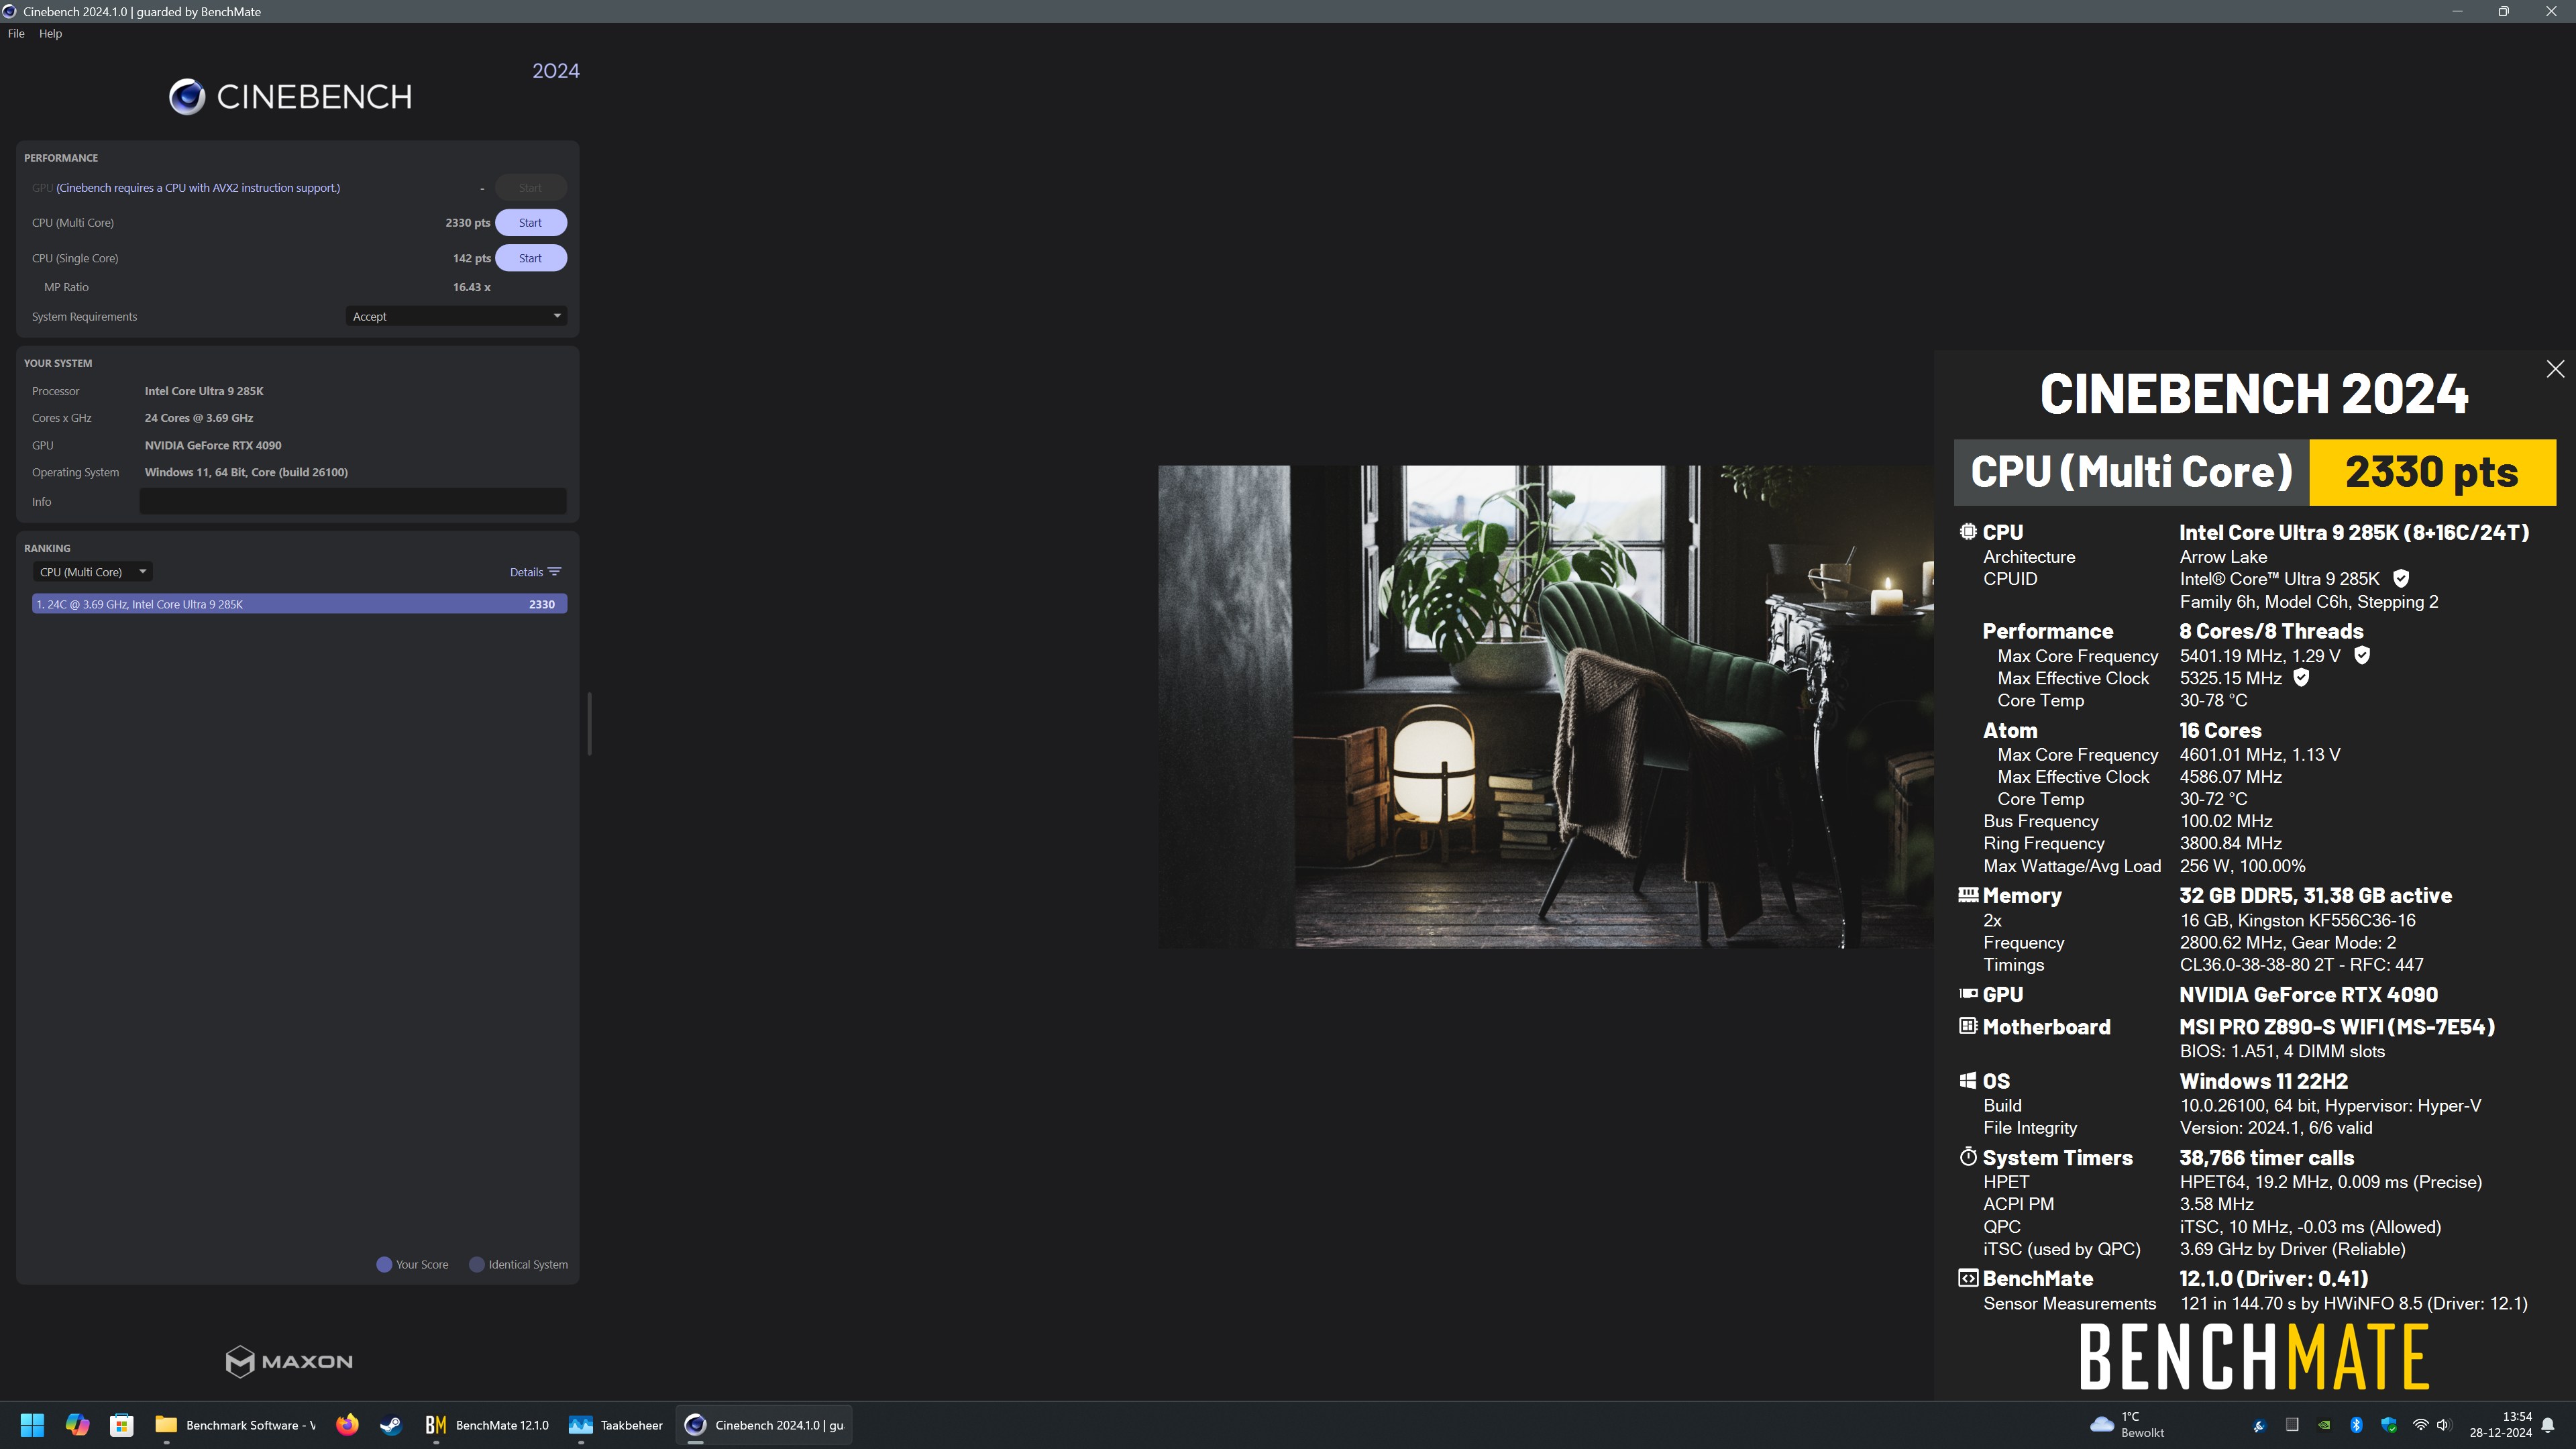Click the splitter handle beside the left panel
This screenshot has width=2576, height=1449.
(589, 723)
